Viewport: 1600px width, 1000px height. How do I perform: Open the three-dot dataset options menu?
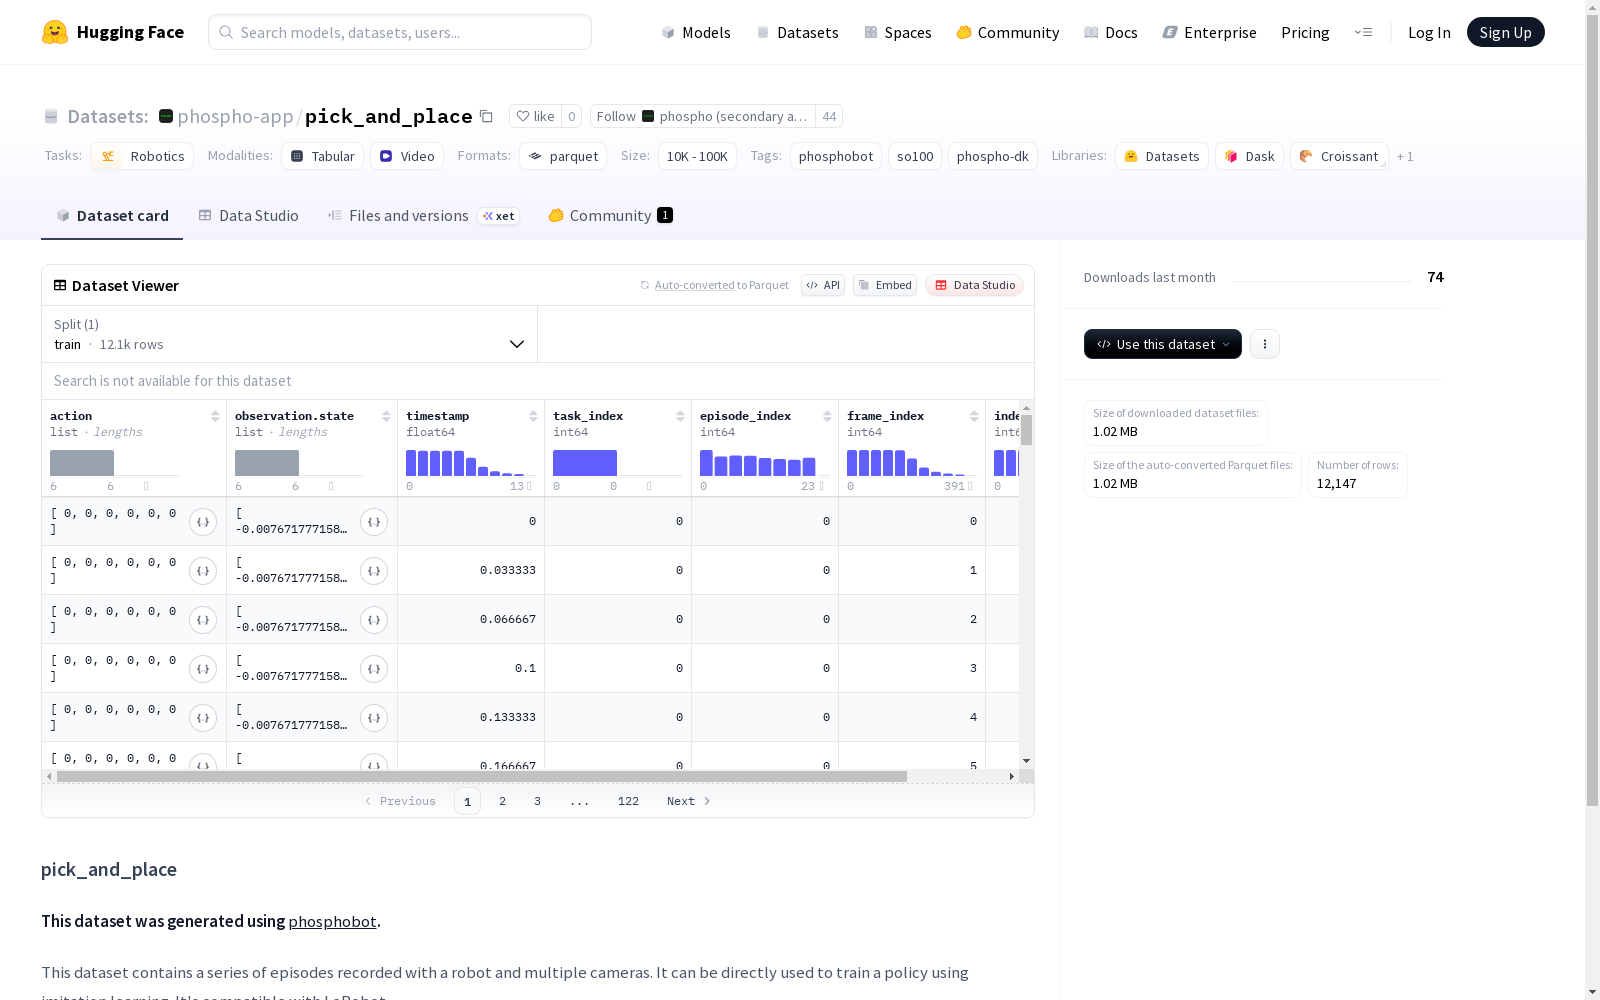pos(1265,344)
